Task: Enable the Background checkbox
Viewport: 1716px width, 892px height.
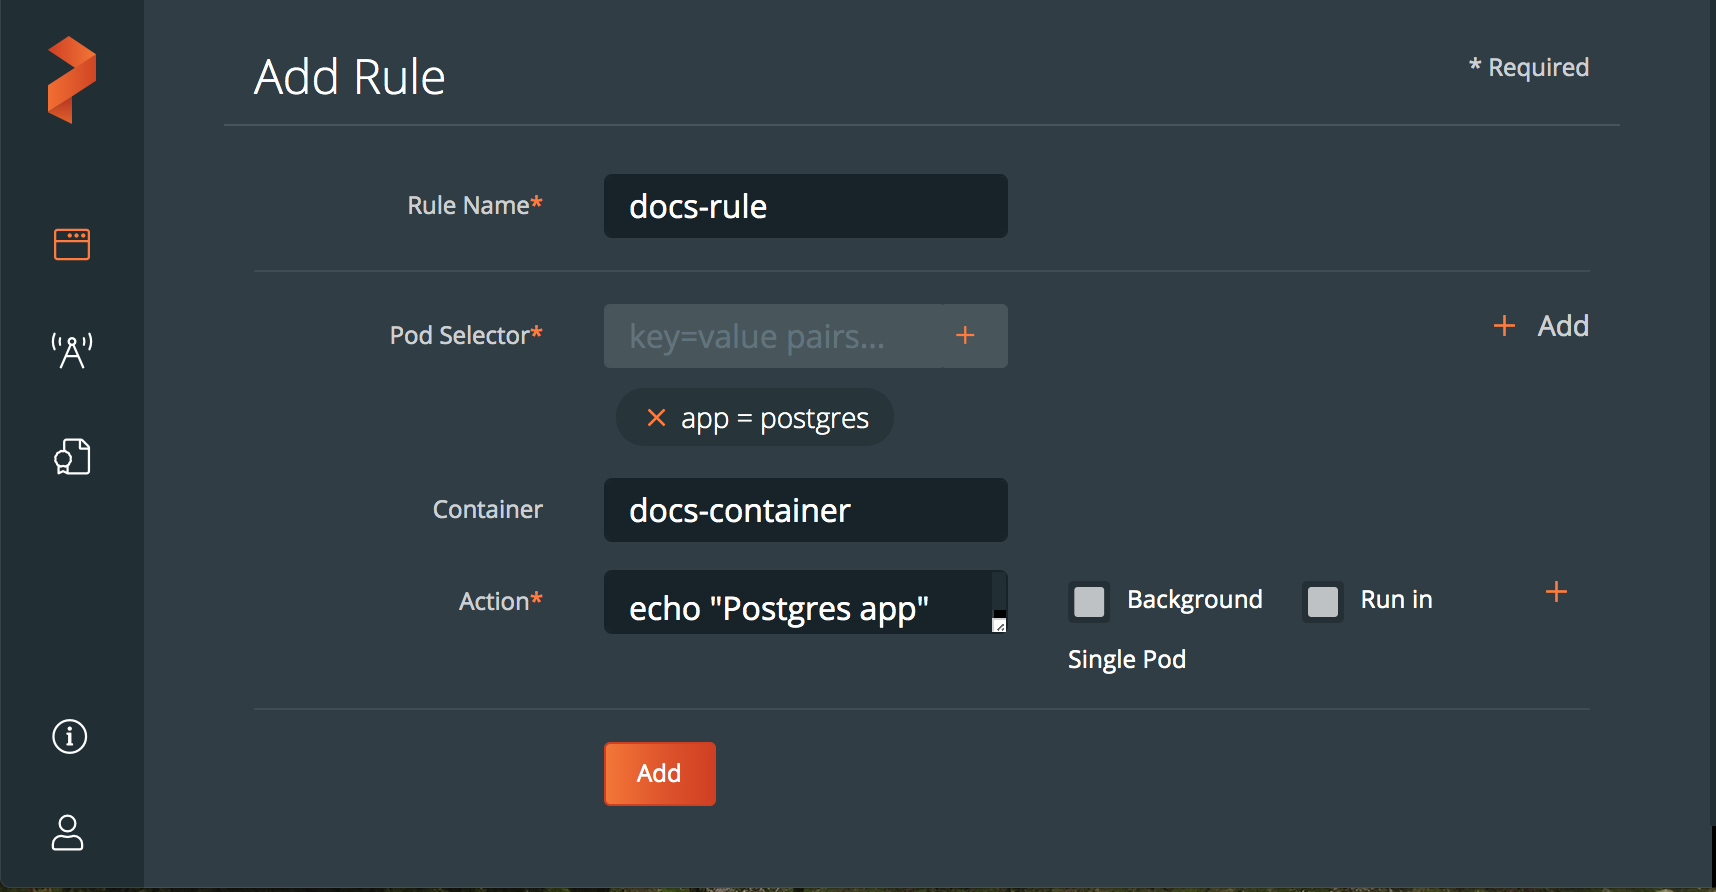Action: pyautogui.click(x=1089, y=602)
